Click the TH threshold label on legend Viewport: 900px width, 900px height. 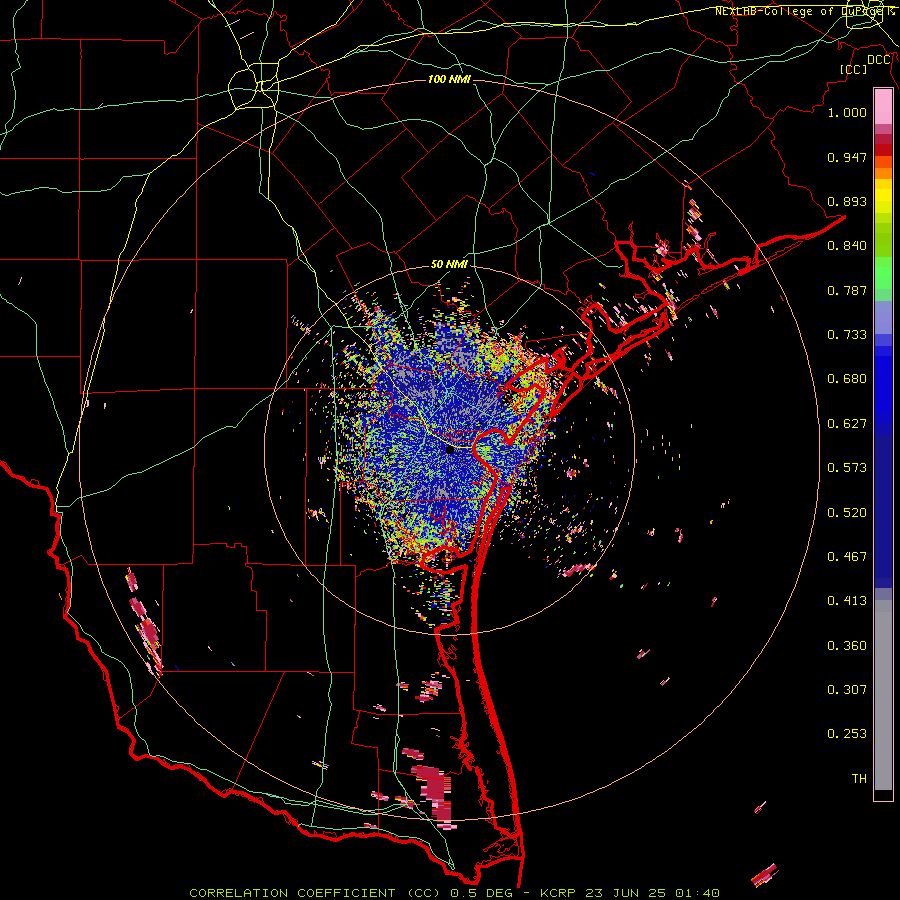point(859,779)
